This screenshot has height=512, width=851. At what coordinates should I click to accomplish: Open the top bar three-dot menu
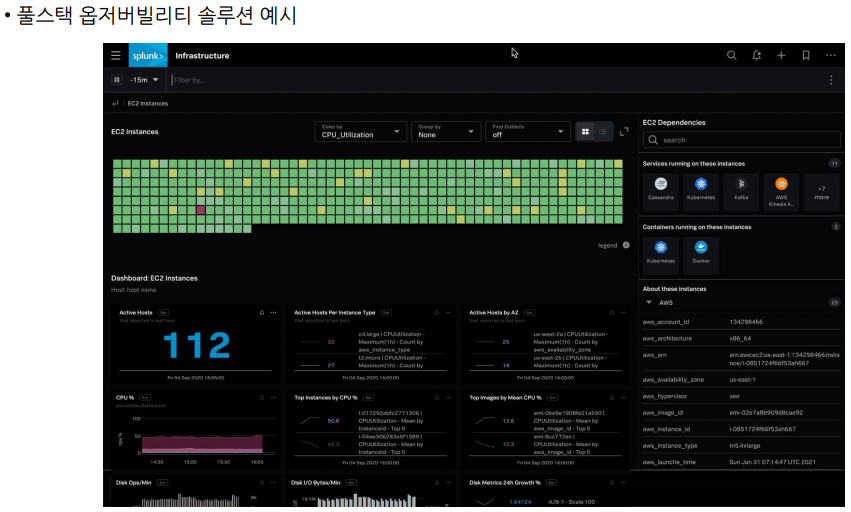(x=830, y=55)
